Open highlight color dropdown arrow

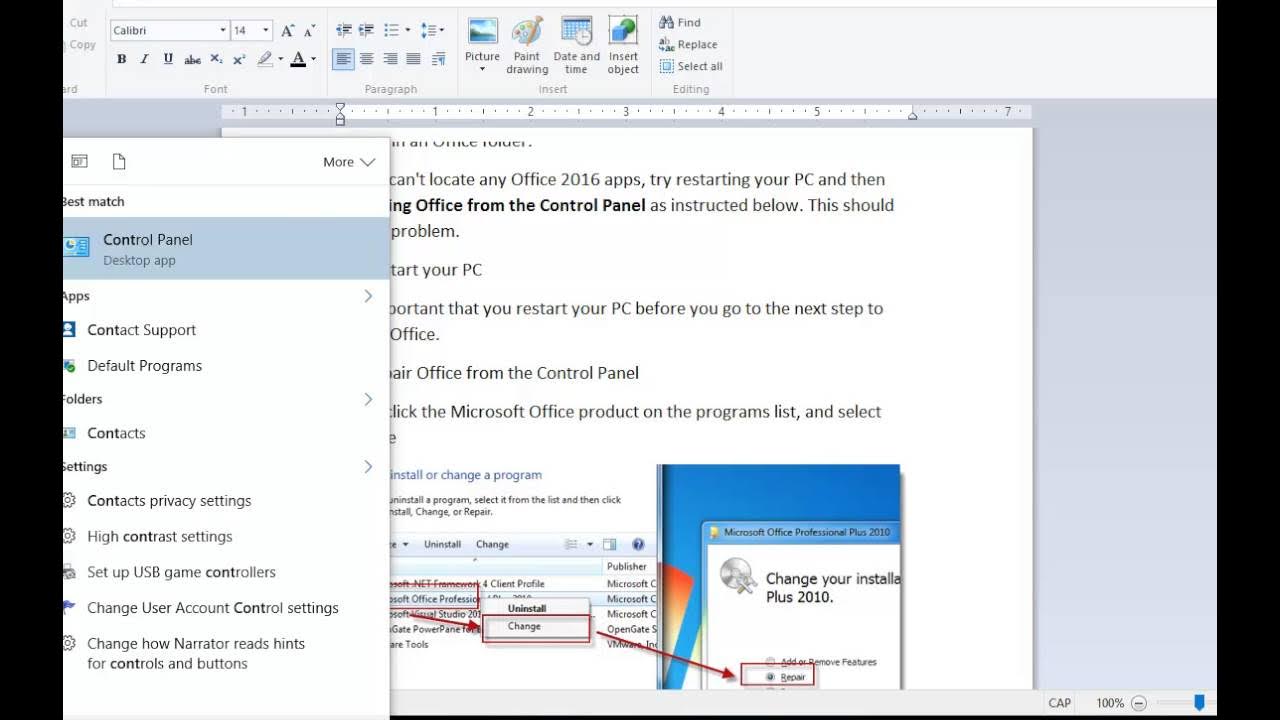pyautogui.click(x=280, y=60)
